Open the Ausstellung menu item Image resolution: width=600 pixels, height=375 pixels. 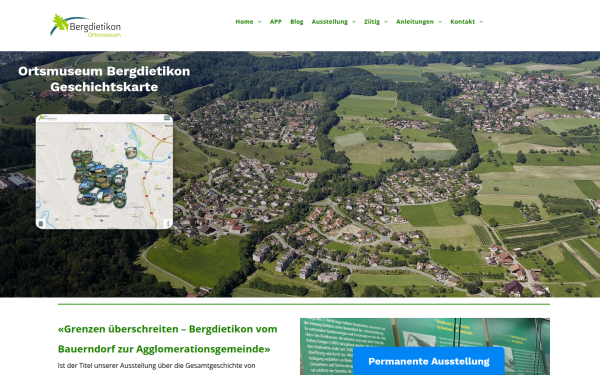(x=329, y=22)
